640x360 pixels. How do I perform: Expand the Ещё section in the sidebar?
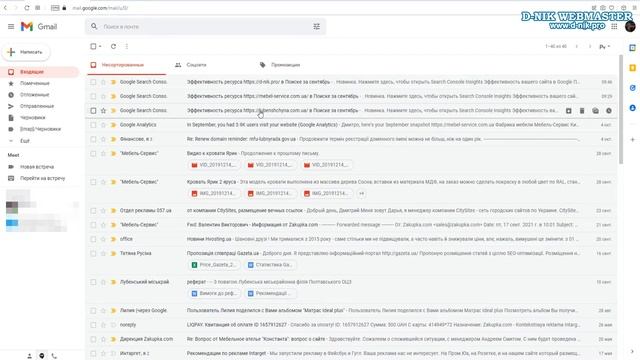(25, 141)
